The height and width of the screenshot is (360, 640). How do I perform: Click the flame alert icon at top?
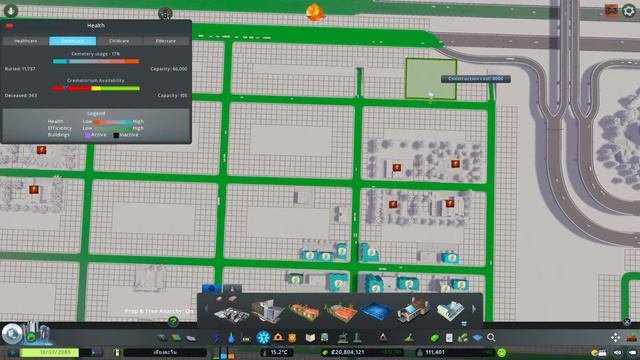click(315, 12)
